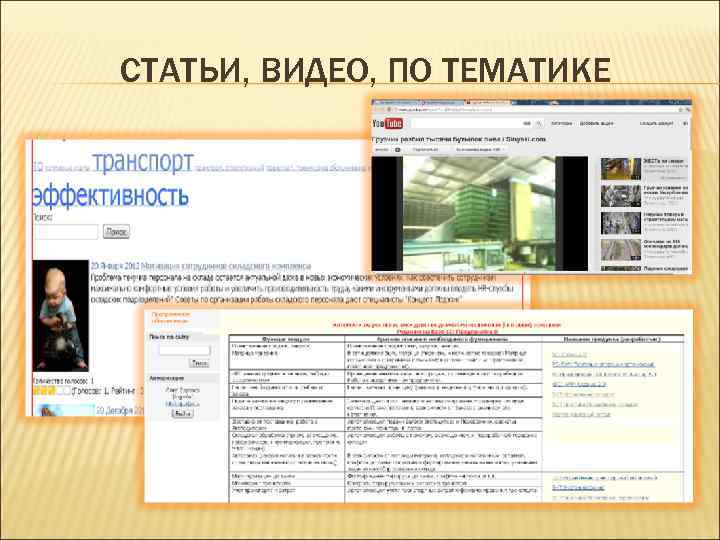
Task: Click the browser address bar above YouTube
Action: (533, 110)
